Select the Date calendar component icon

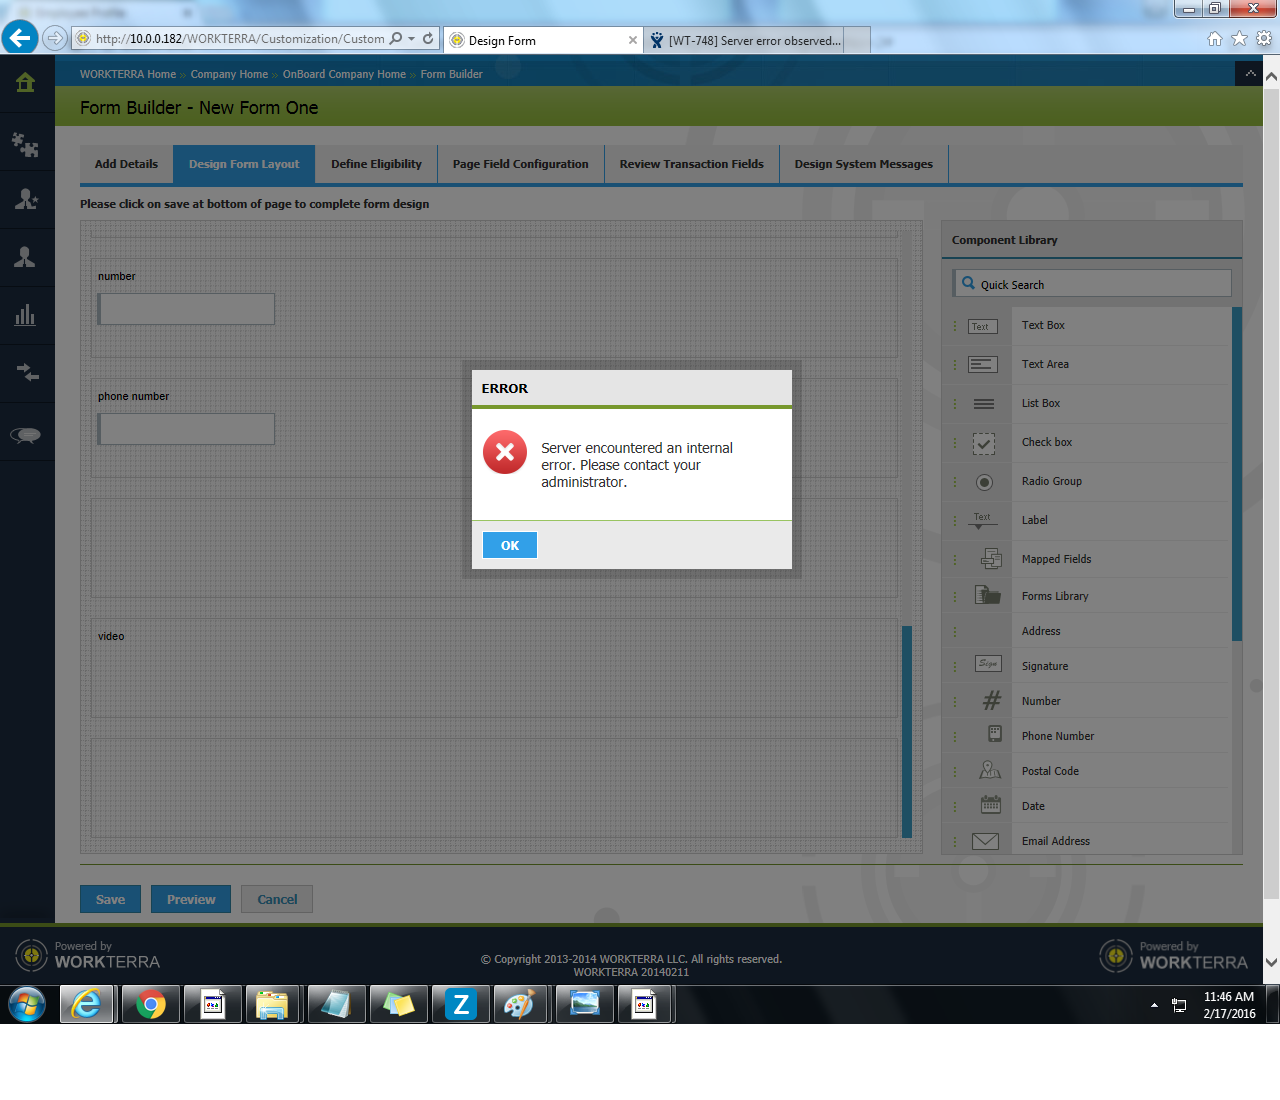click(x=990, y=805)
